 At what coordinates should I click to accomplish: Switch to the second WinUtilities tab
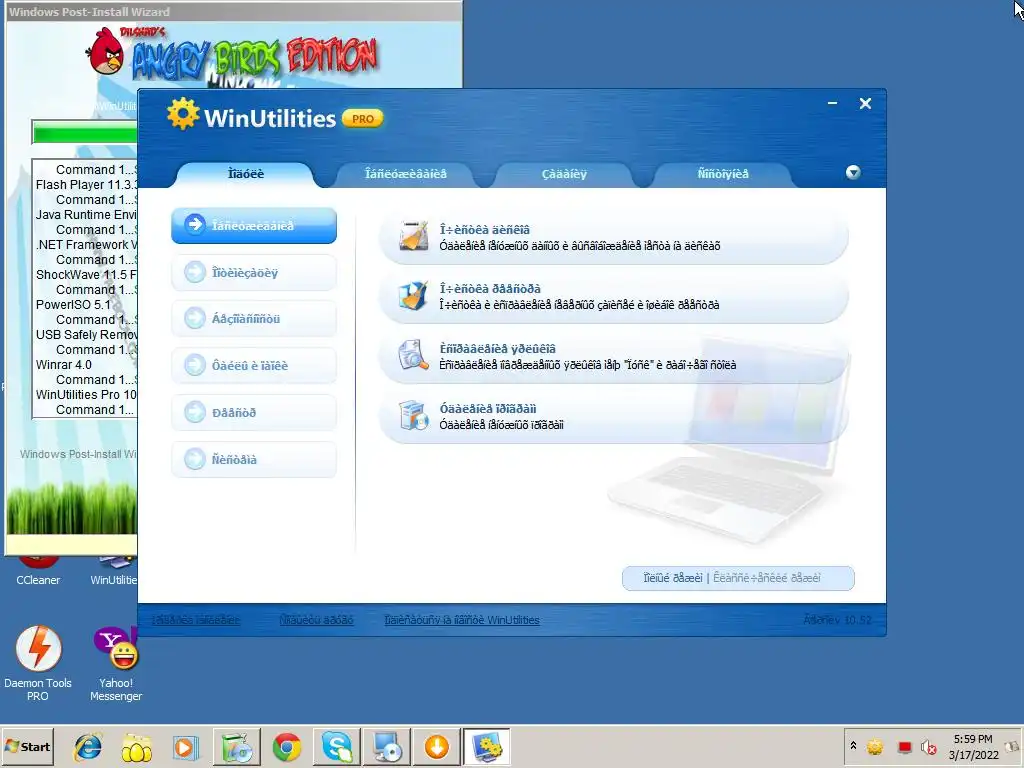(406, 174)
